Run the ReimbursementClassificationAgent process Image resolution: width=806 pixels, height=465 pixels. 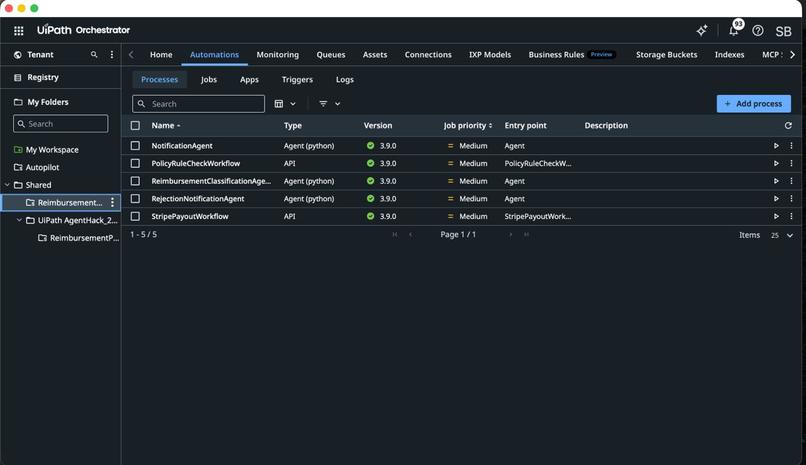776,181
